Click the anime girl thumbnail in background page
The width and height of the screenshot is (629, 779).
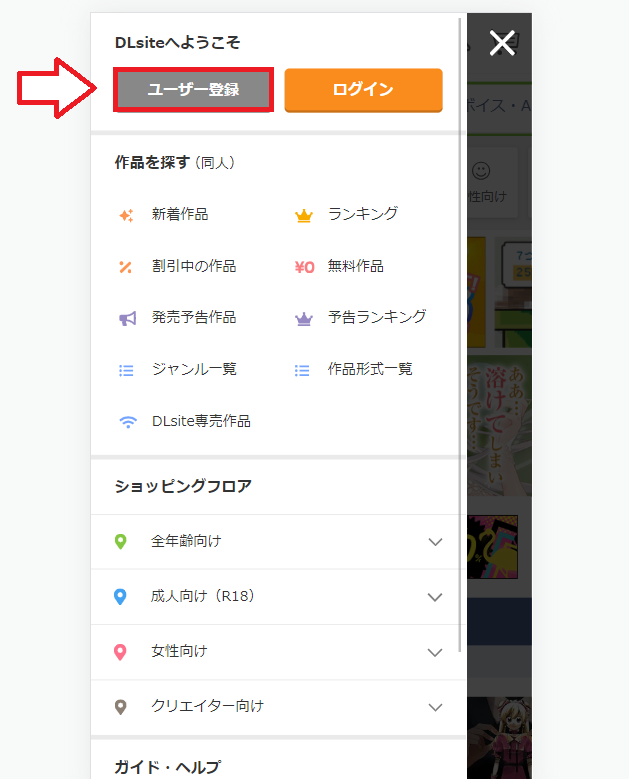pos(499,738)
